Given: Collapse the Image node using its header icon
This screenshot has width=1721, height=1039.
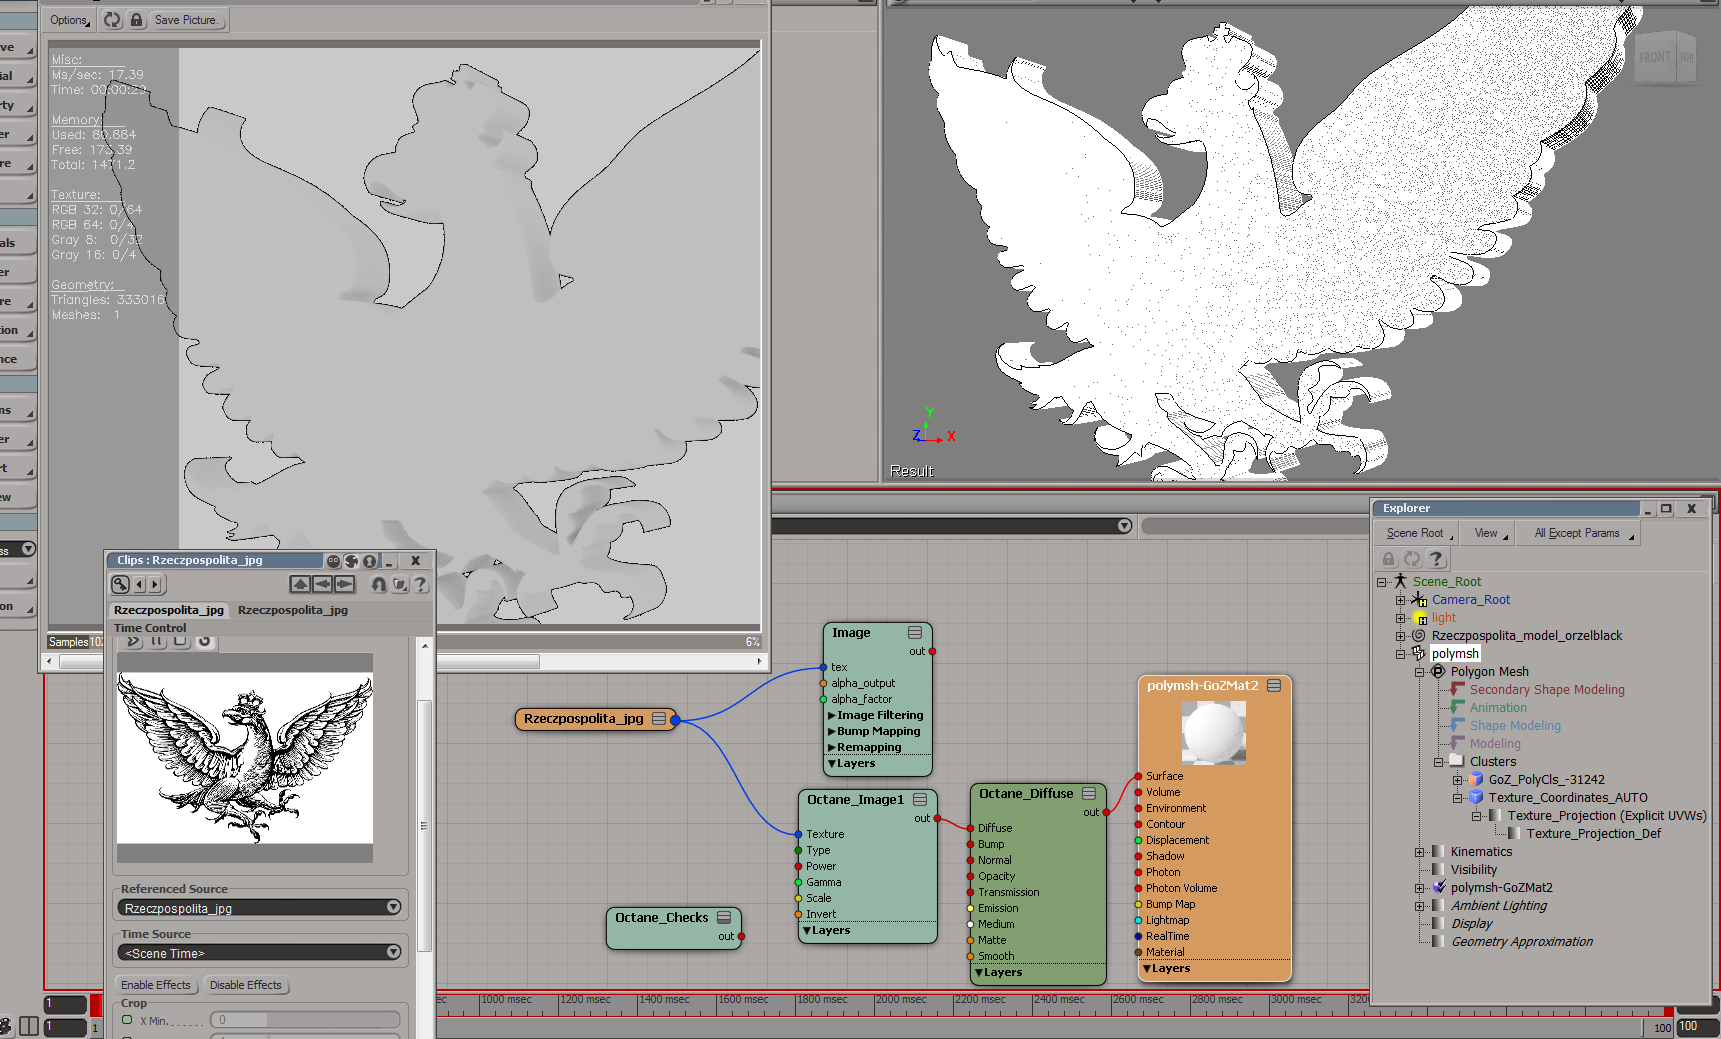Looking at the screenshot, I should [915, 633].
